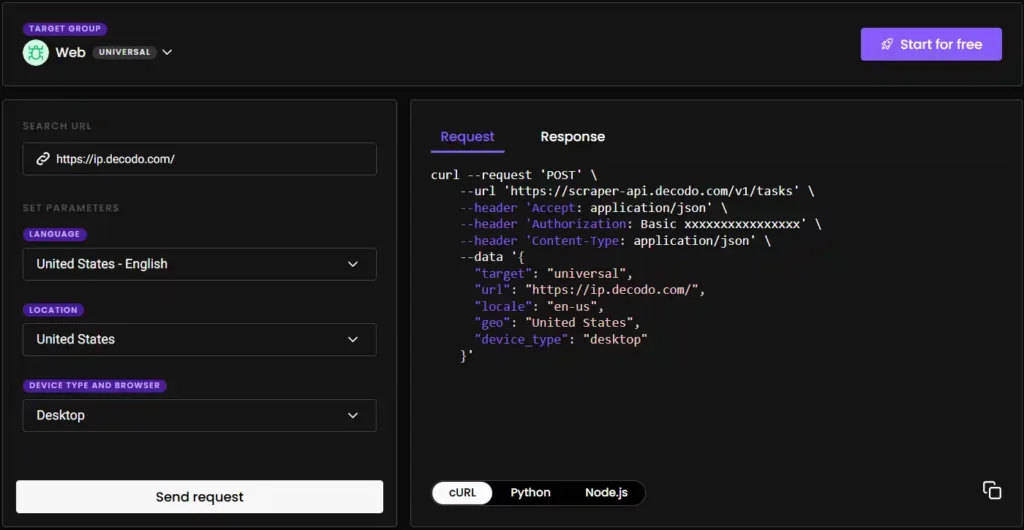Image resolution: width=1024 pixels, height=530 pixels.
Task: Click the curl --request 'POST' line
Action: 514,175
